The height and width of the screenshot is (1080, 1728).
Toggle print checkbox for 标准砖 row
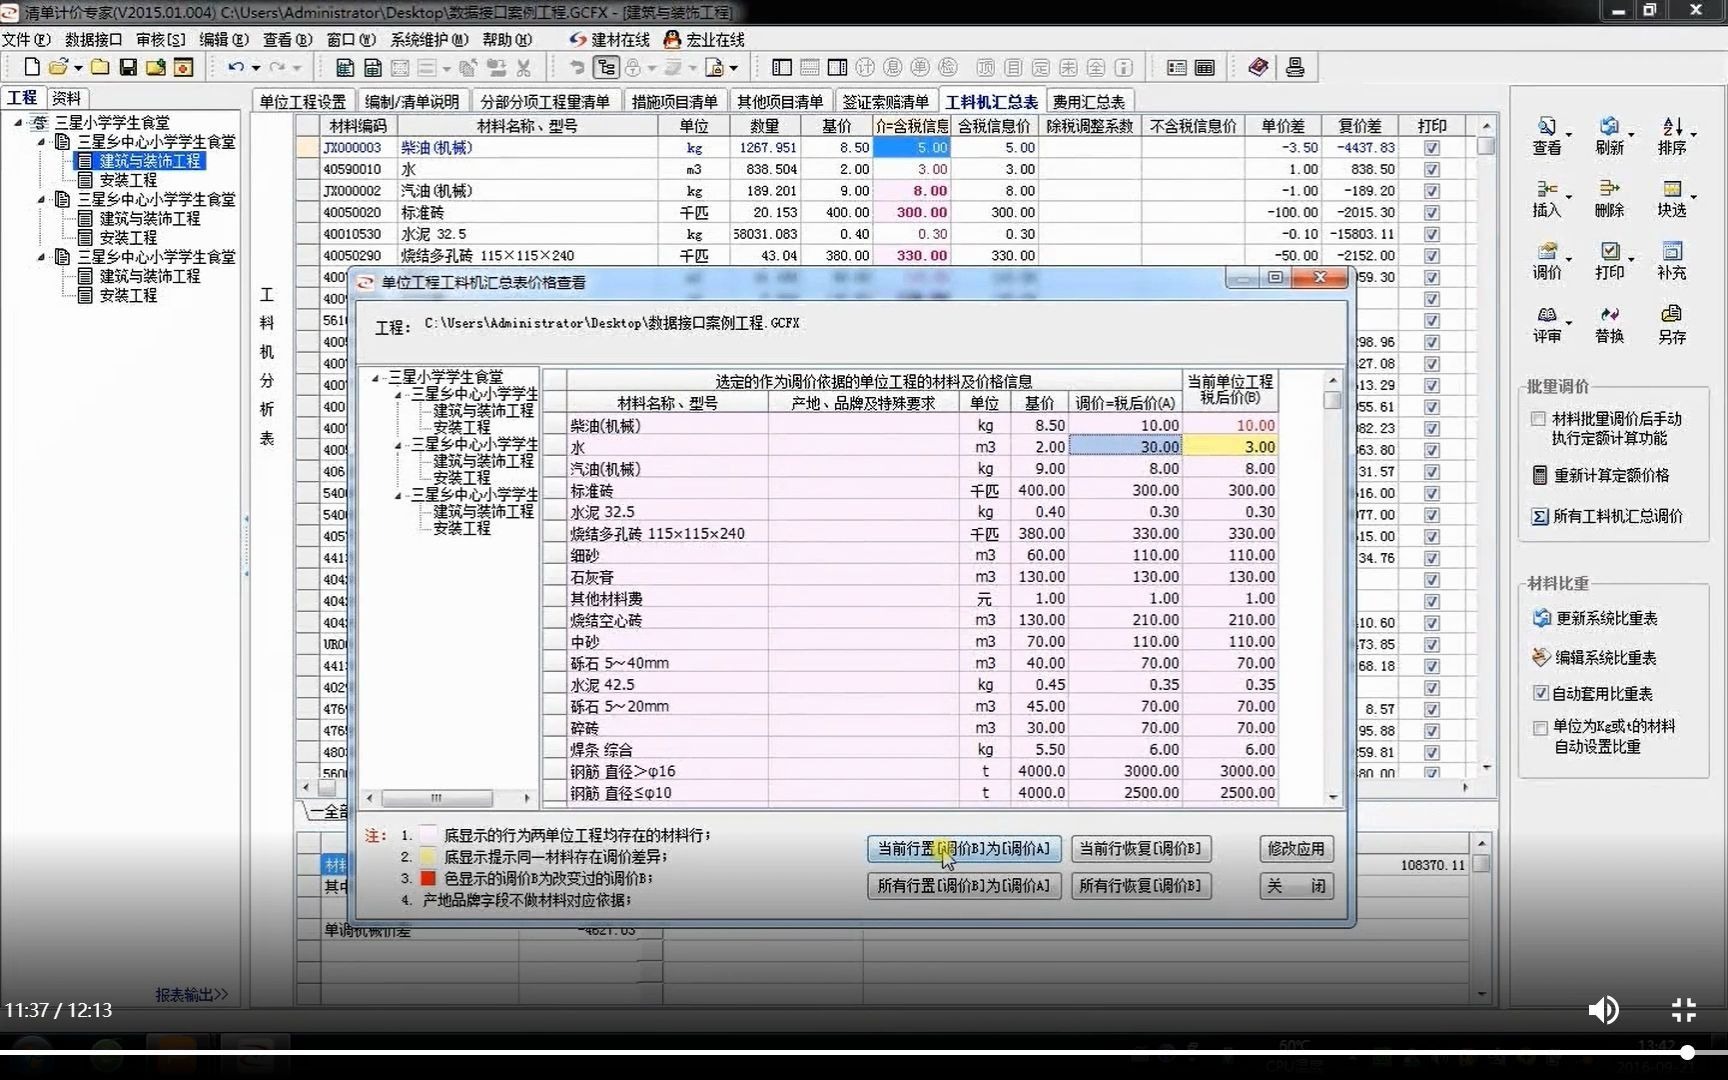tap(1432, 213)
